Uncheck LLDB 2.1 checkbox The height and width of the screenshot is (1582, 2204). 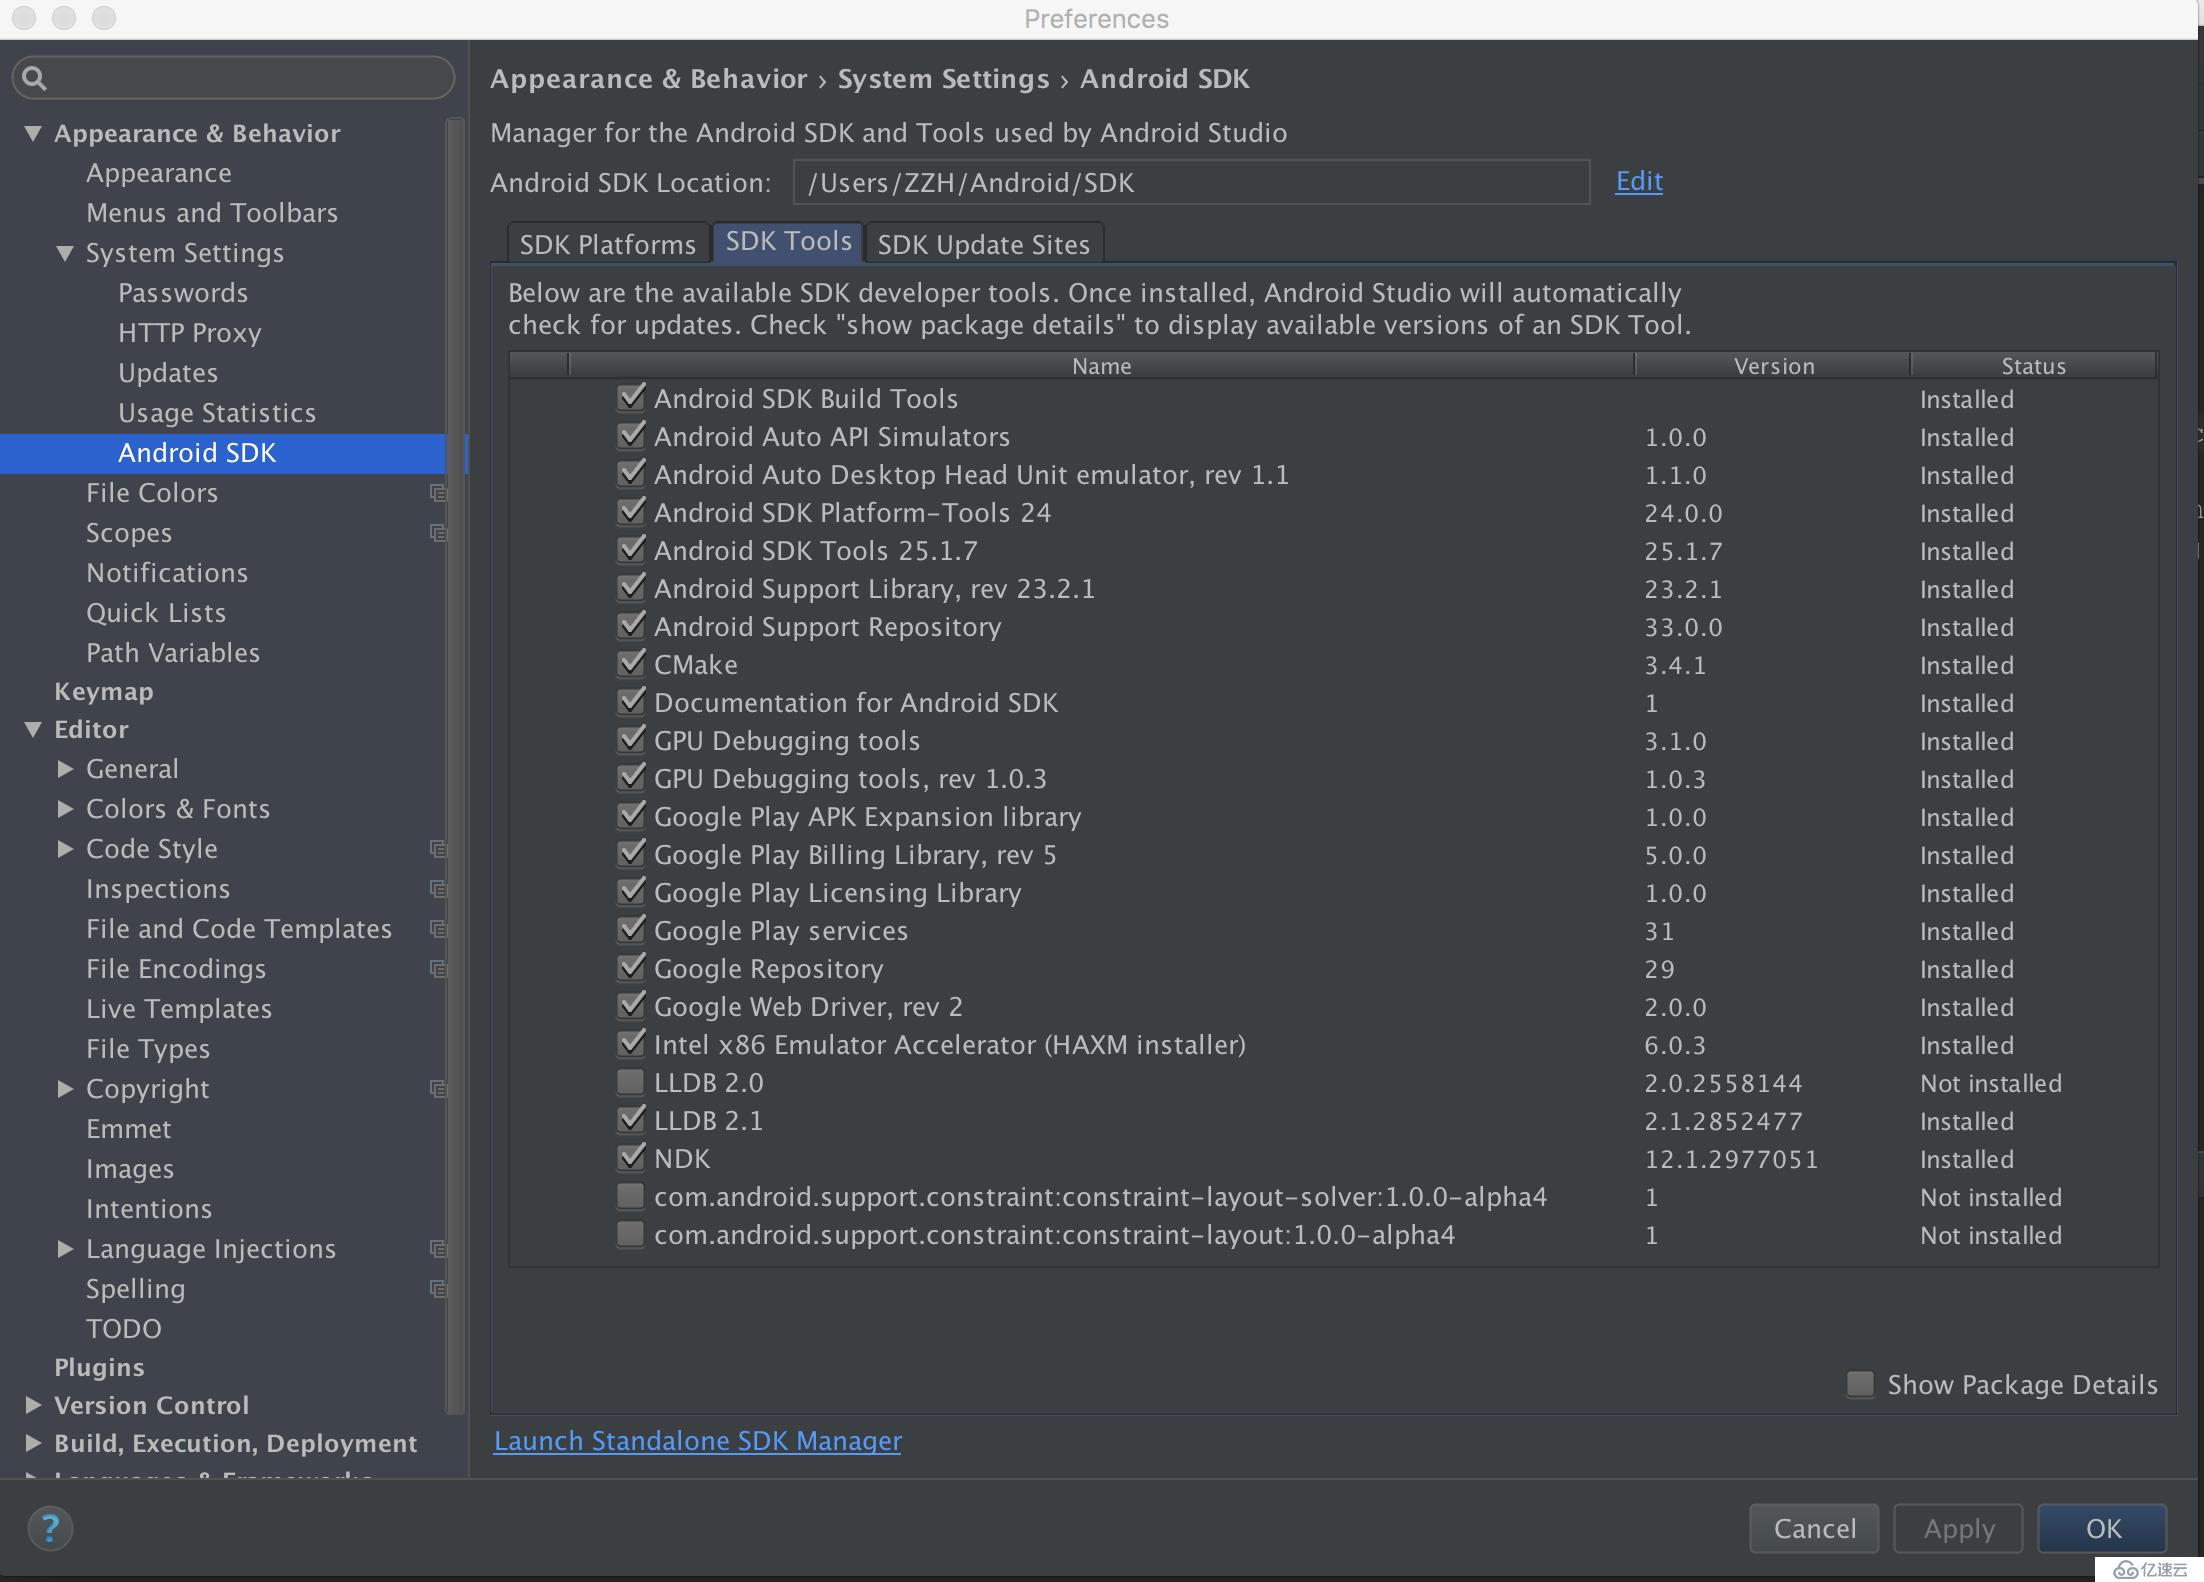(x=631, y=1120)
